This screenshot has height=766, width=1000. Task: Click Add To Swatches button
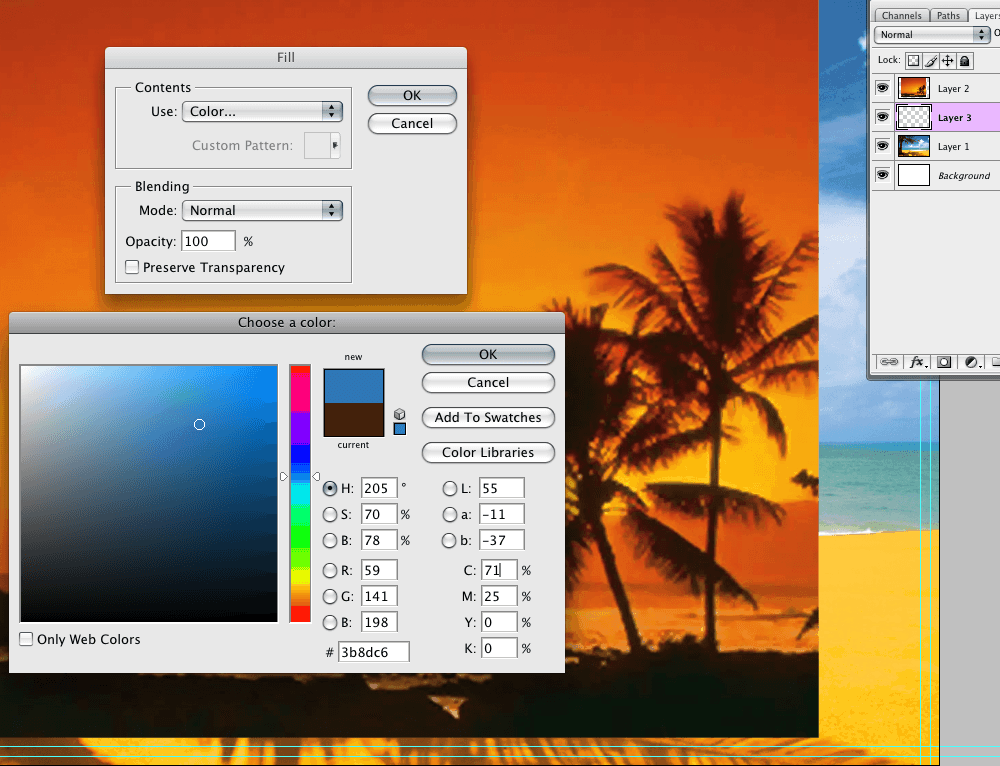(488, 418)
